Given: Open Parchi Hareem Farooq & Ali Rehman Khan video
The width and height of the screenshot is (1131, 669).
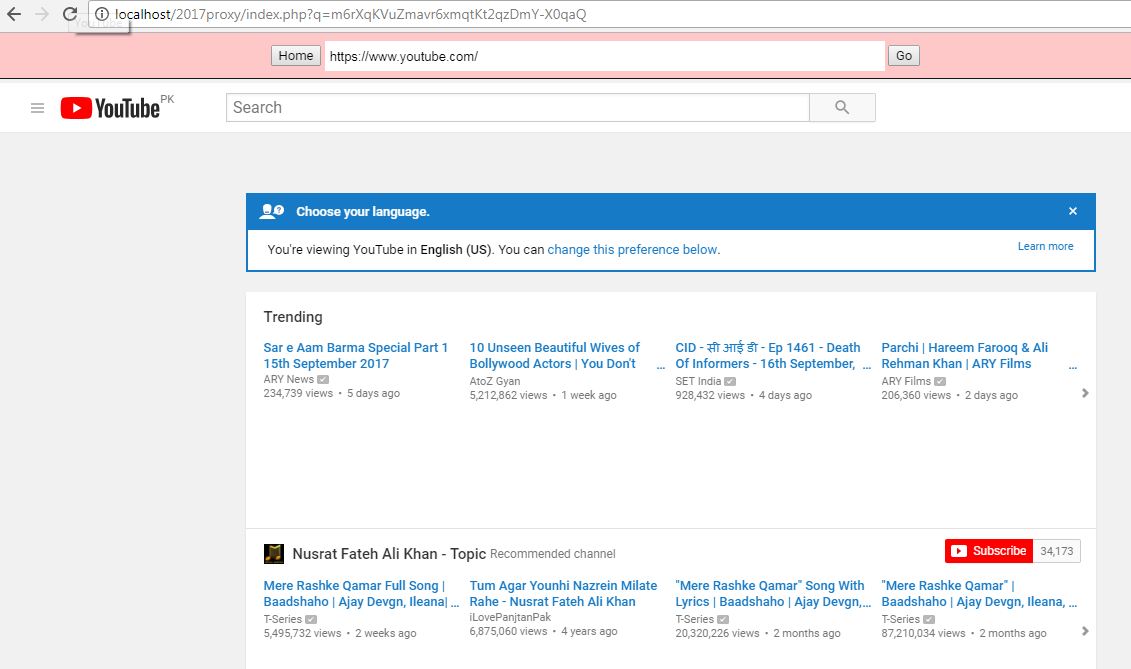Looking at the screenshot, I should [x=964, y=356].
